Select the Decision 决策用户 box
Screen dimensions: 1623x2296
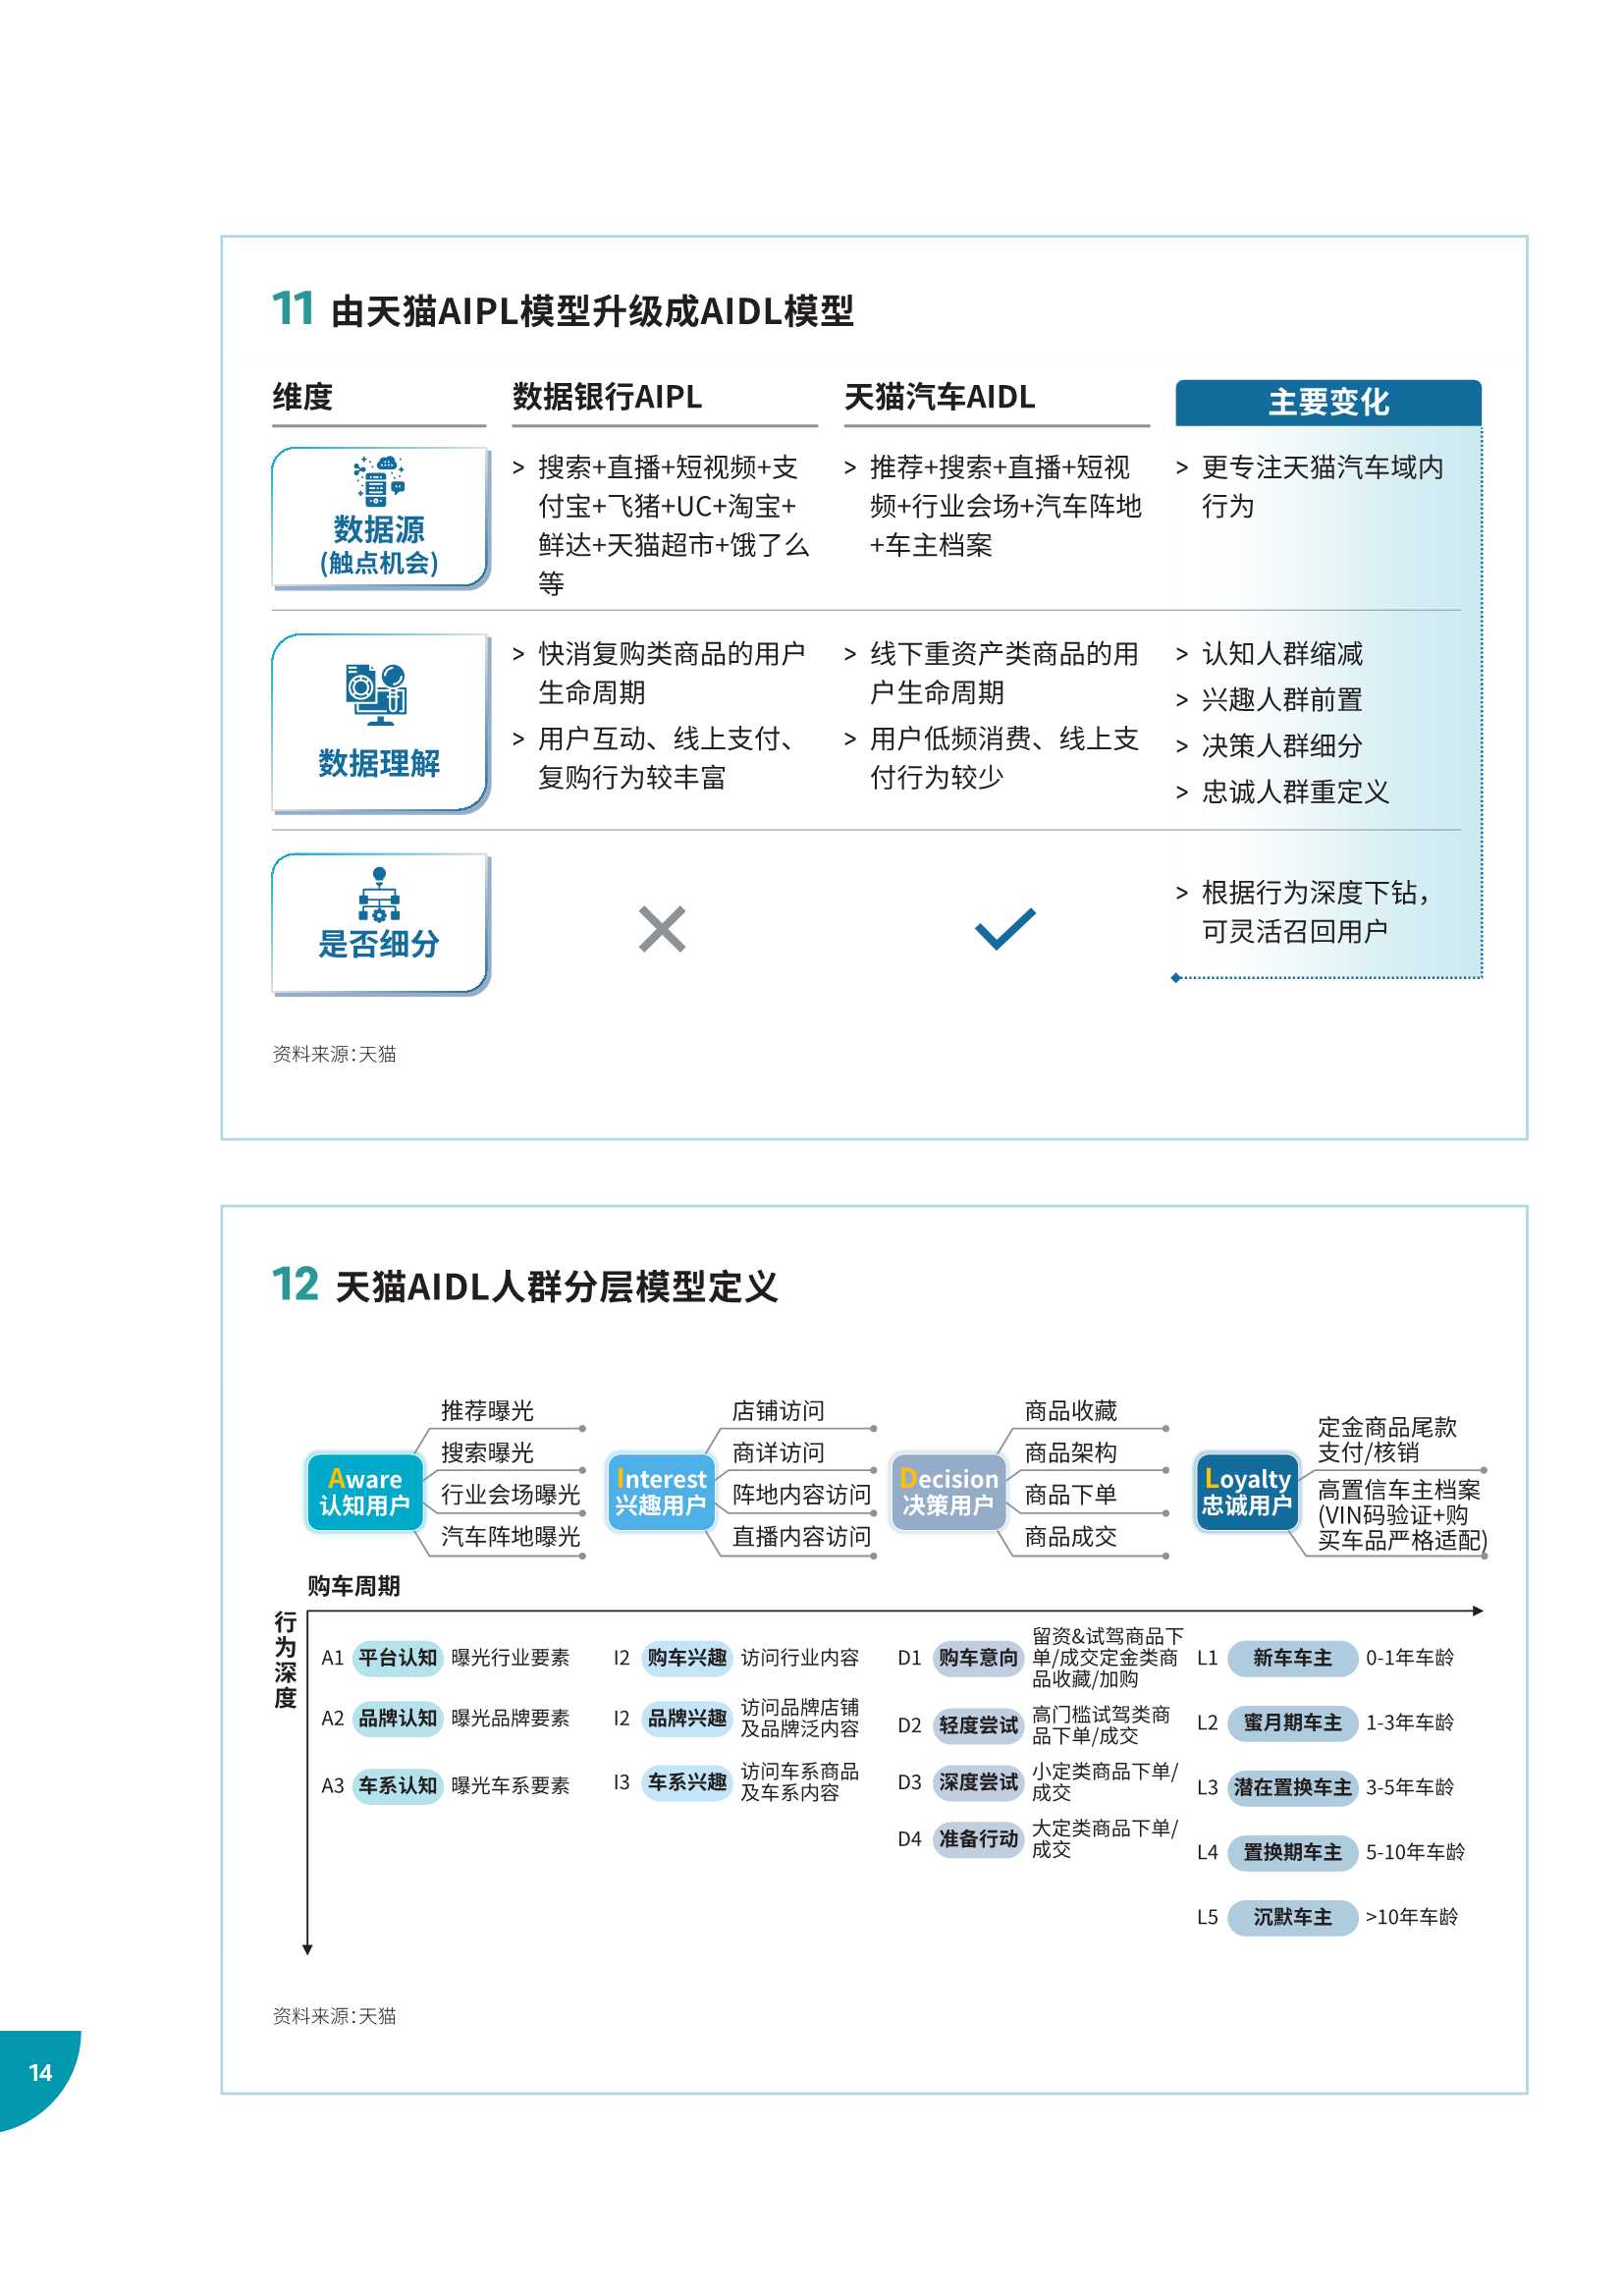click(x=947, y=1492)
